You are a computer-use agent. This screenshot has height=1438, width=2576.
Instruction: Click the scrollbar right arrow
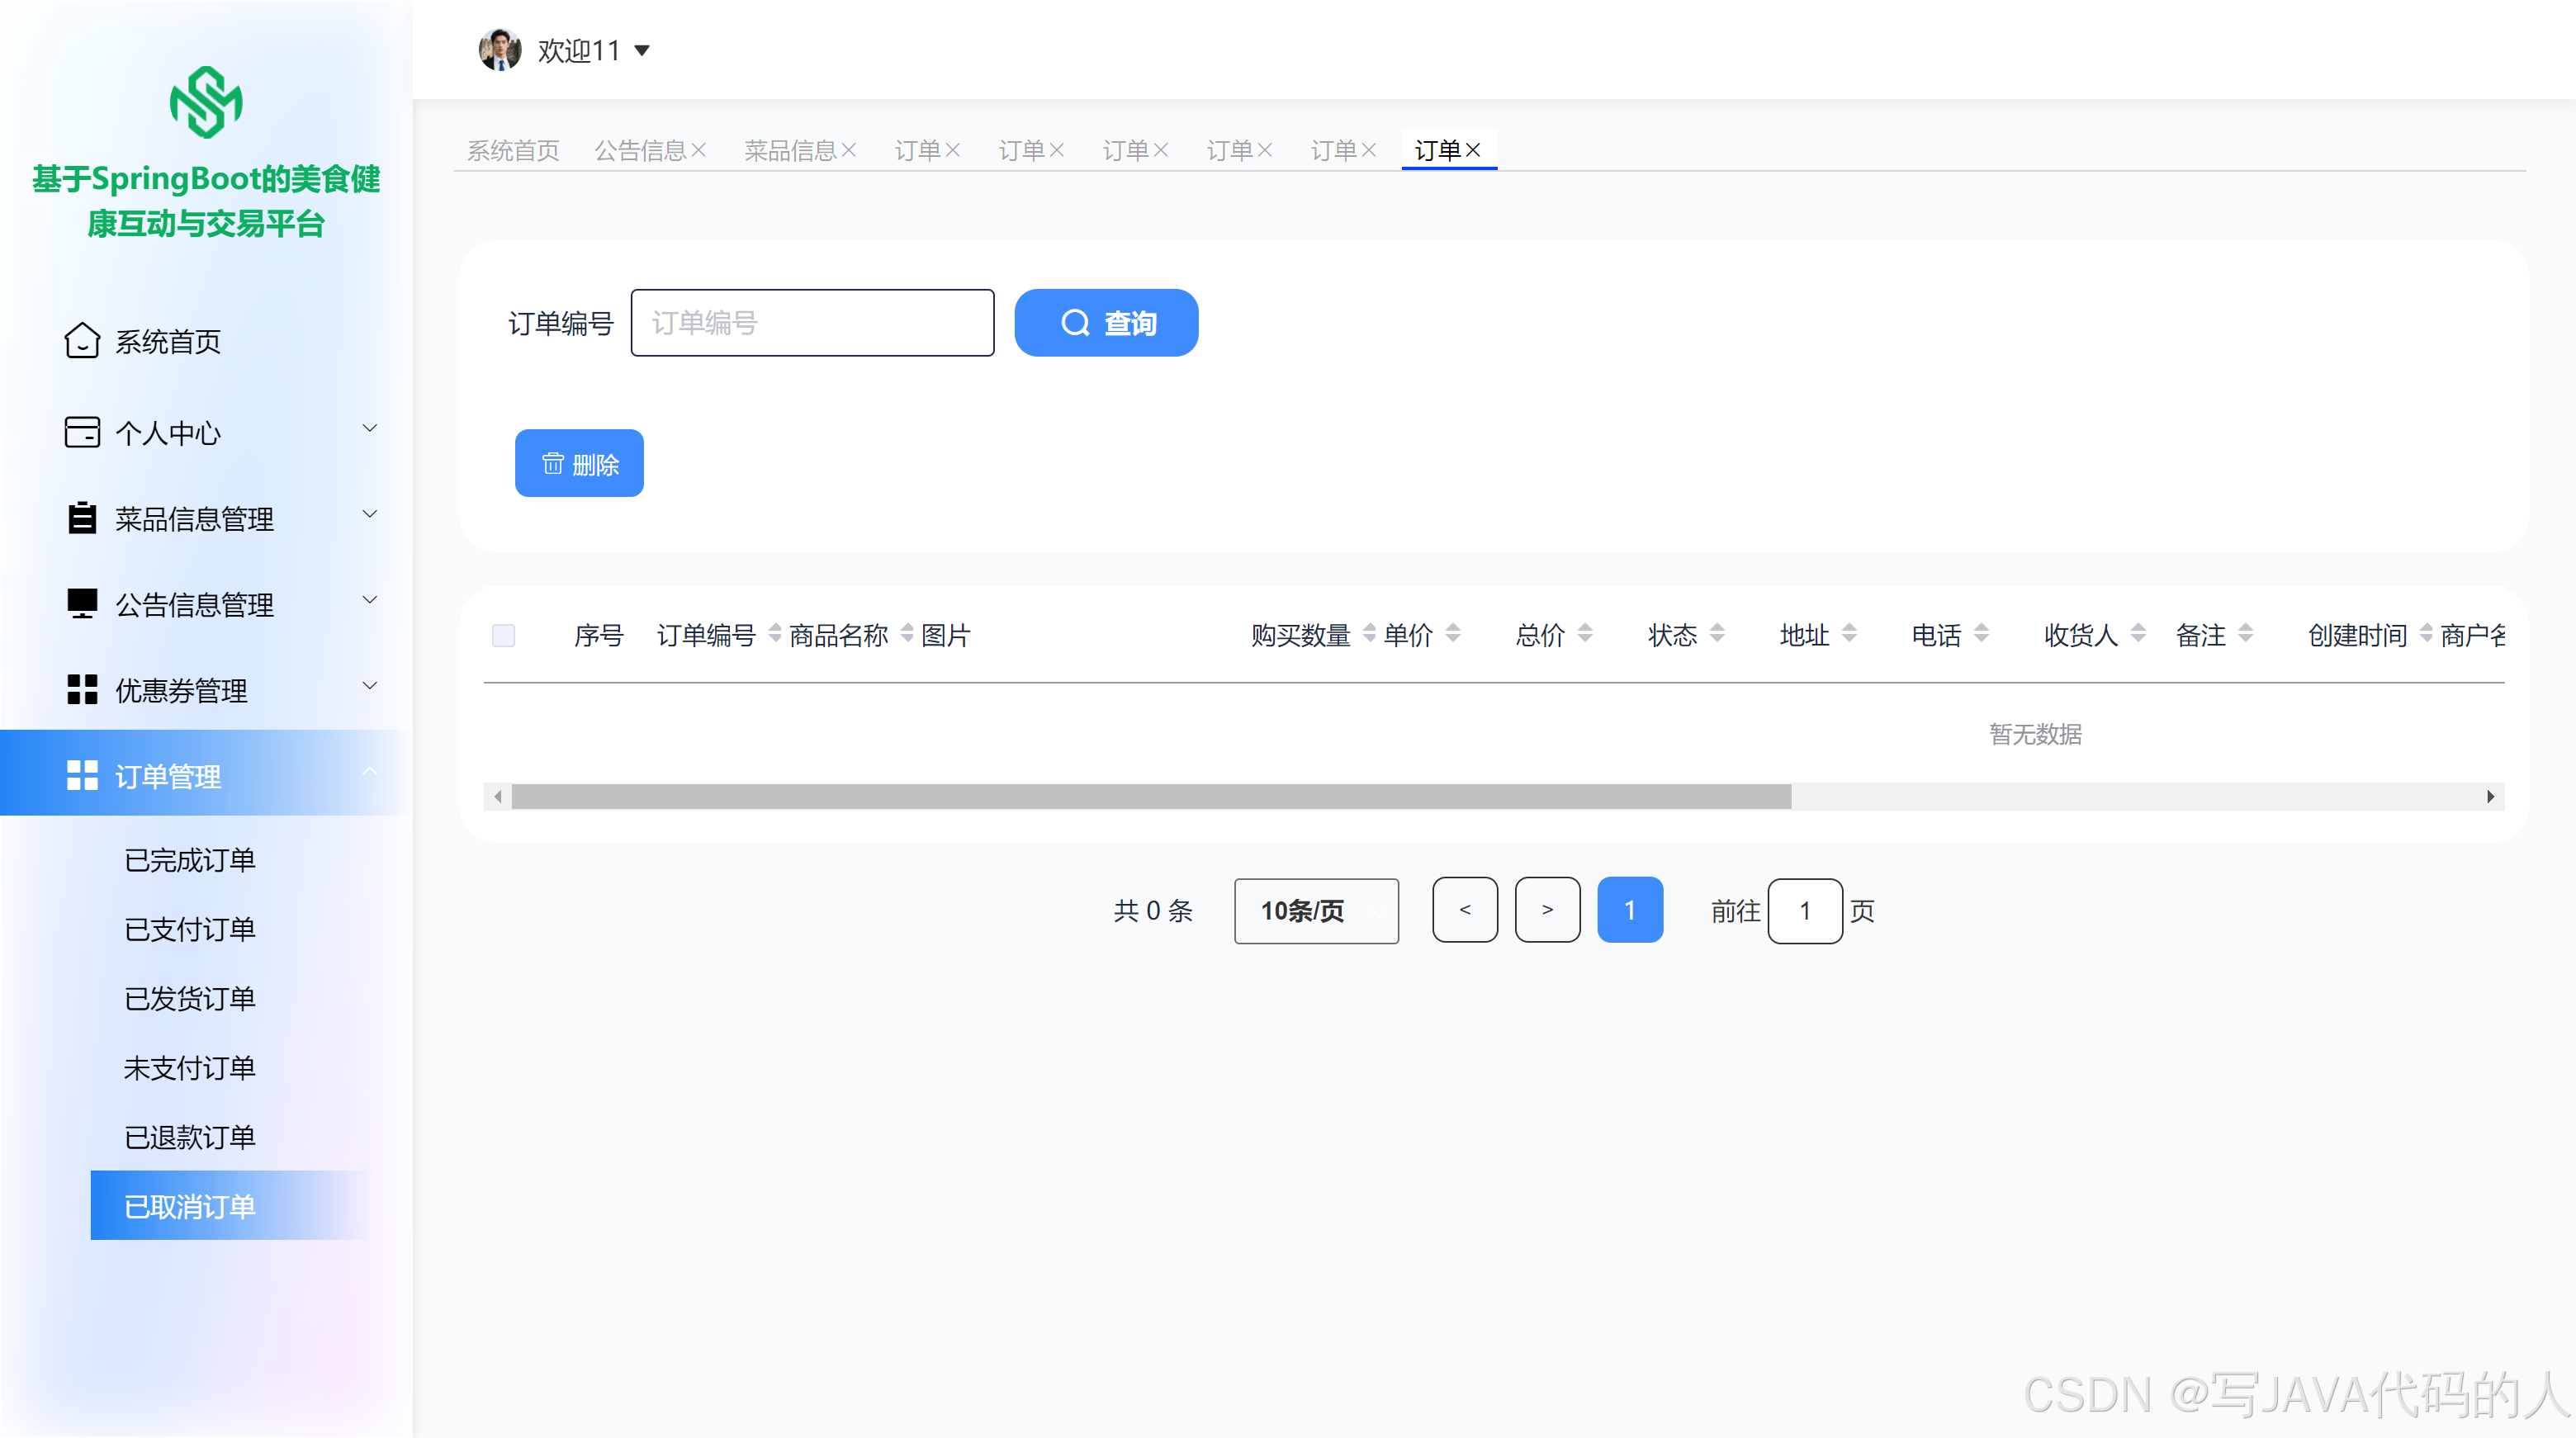pyautogui.click(x=2490, y=797)
